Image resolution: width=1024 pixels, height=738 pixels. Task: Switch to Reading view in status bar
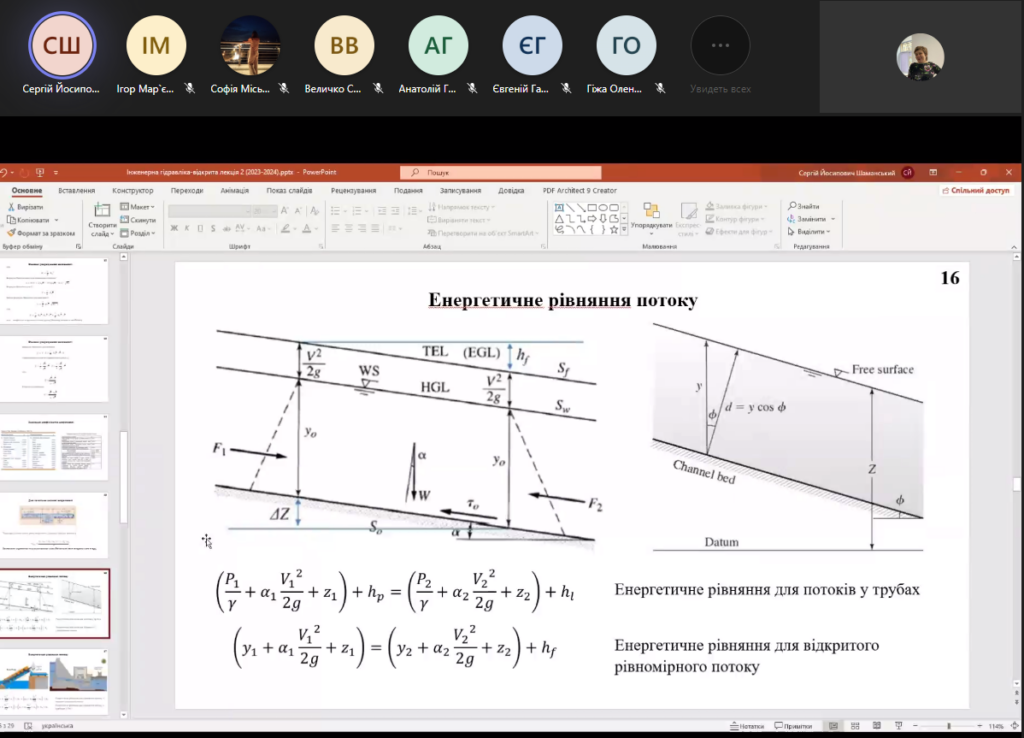point(876,726)
